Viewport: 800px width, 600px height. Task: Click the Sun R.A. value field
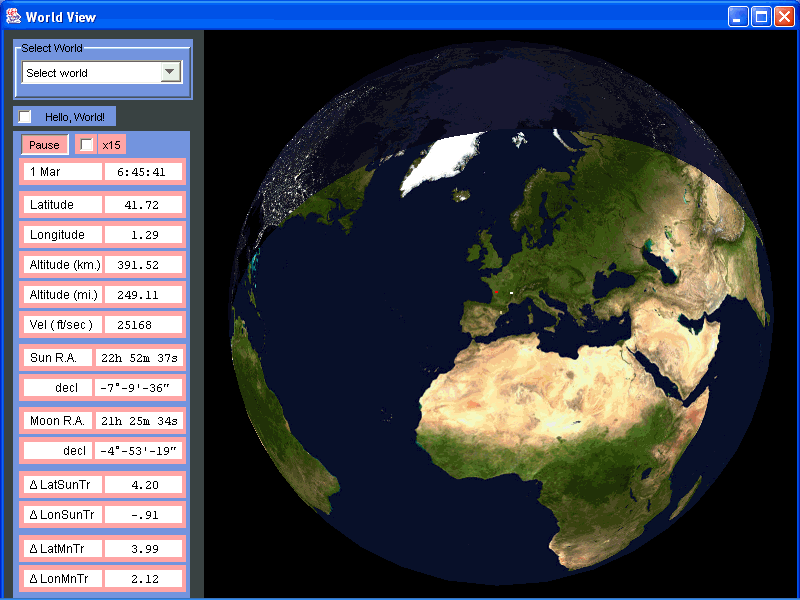[139, 358]
